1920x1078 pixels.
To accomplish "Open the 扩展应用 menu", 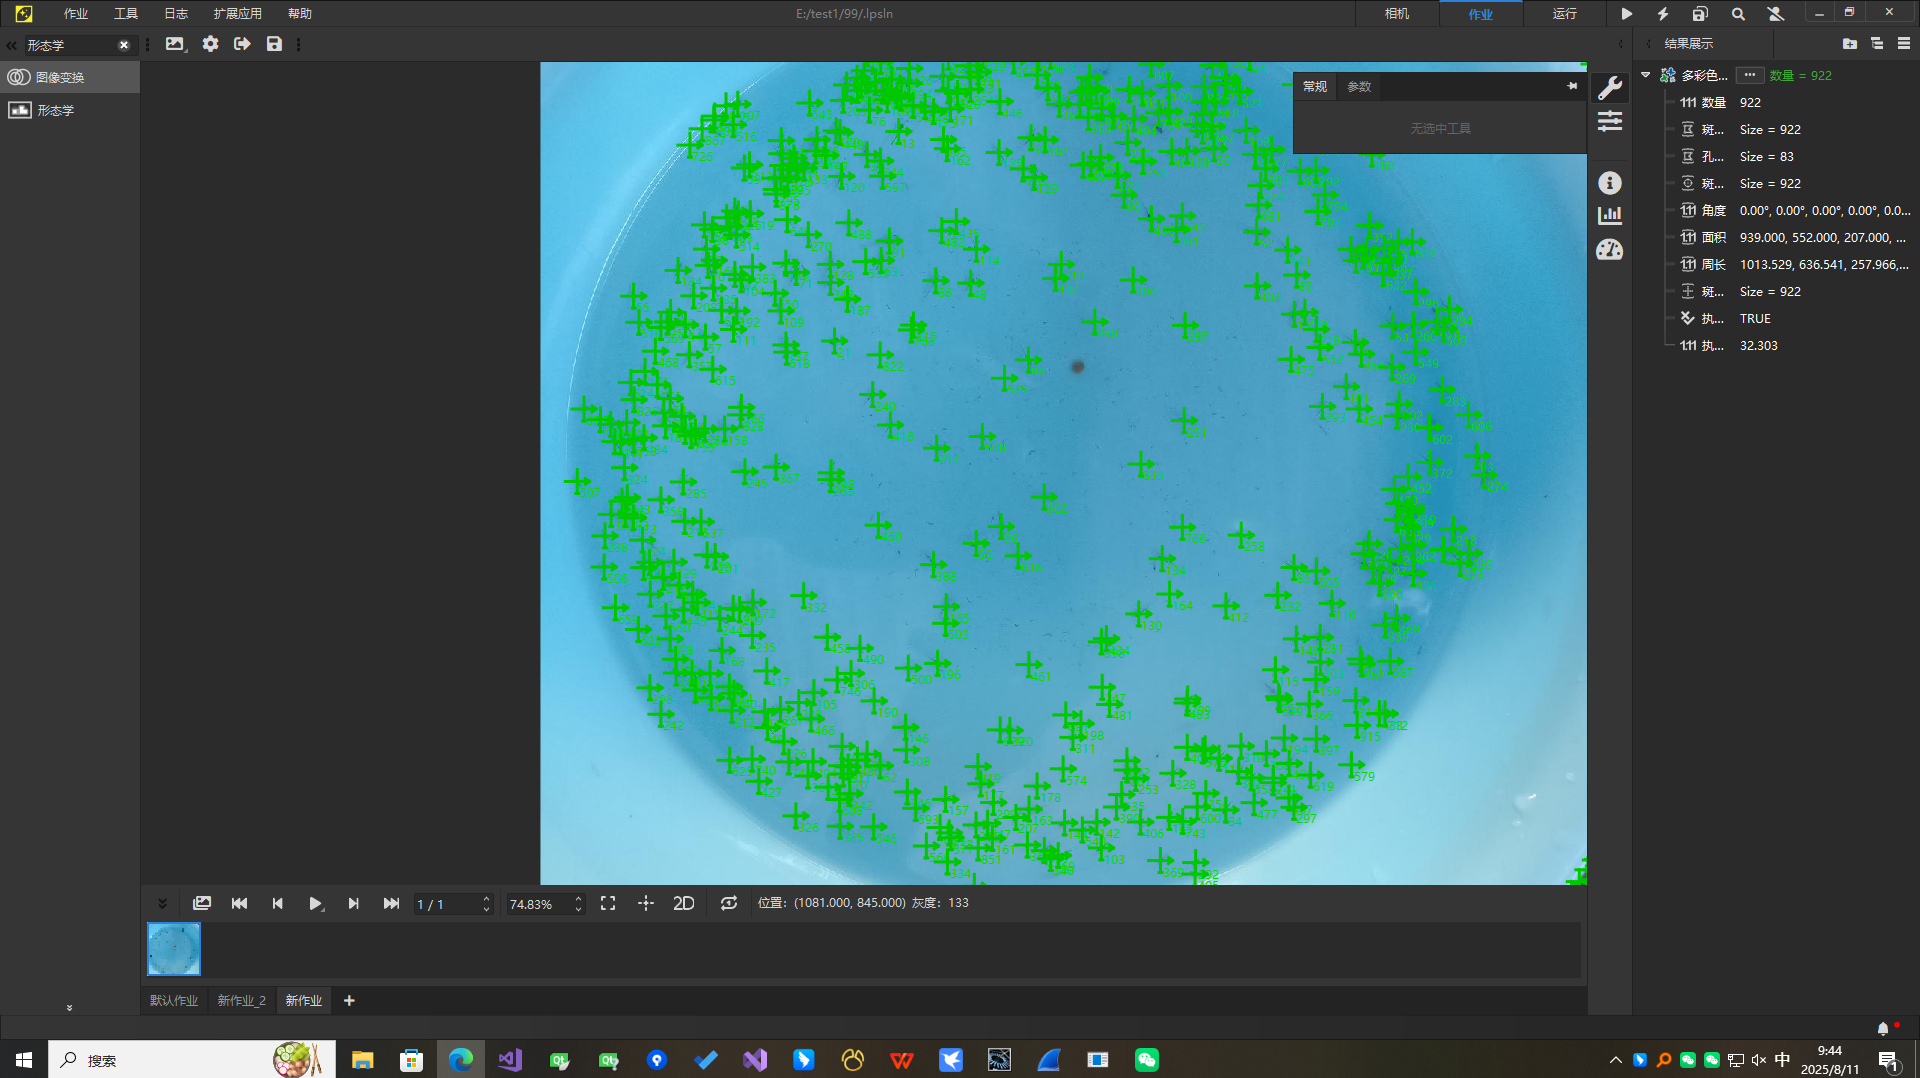I will (237, 14).
